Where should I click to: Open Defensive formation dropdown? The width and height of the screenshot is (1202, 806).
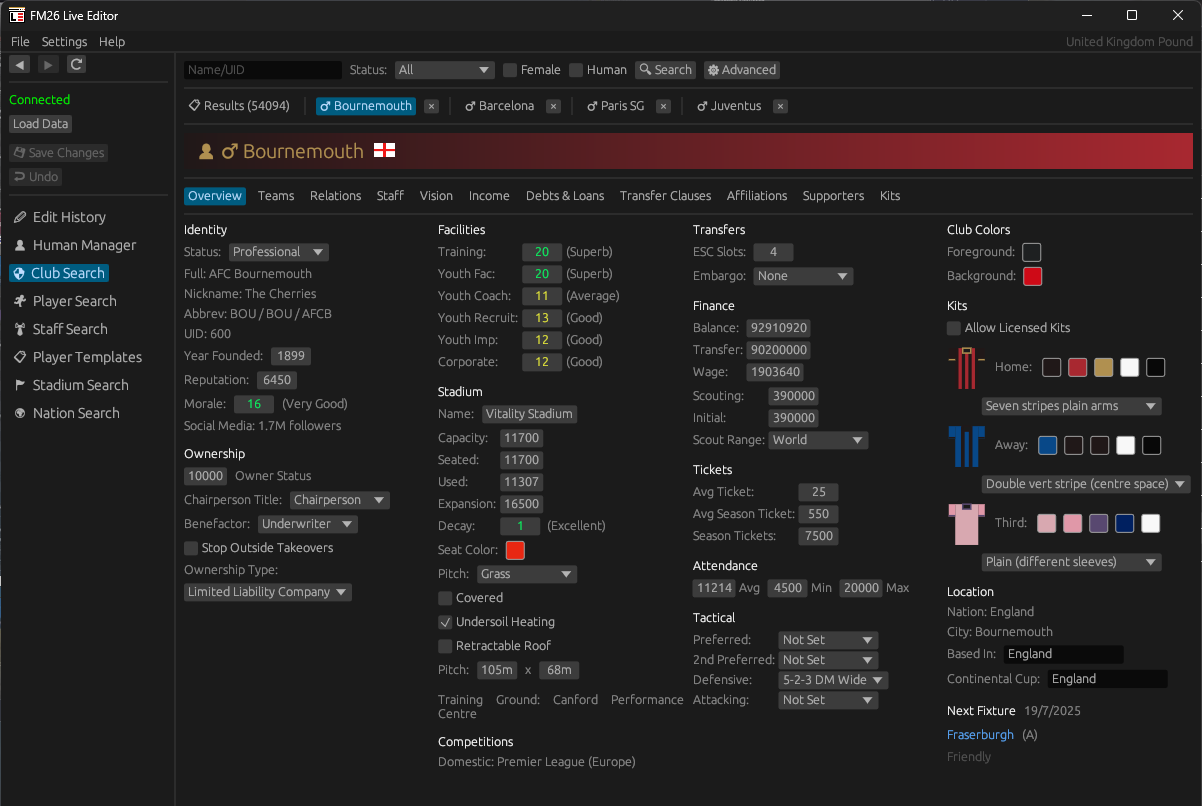[833, 680]
